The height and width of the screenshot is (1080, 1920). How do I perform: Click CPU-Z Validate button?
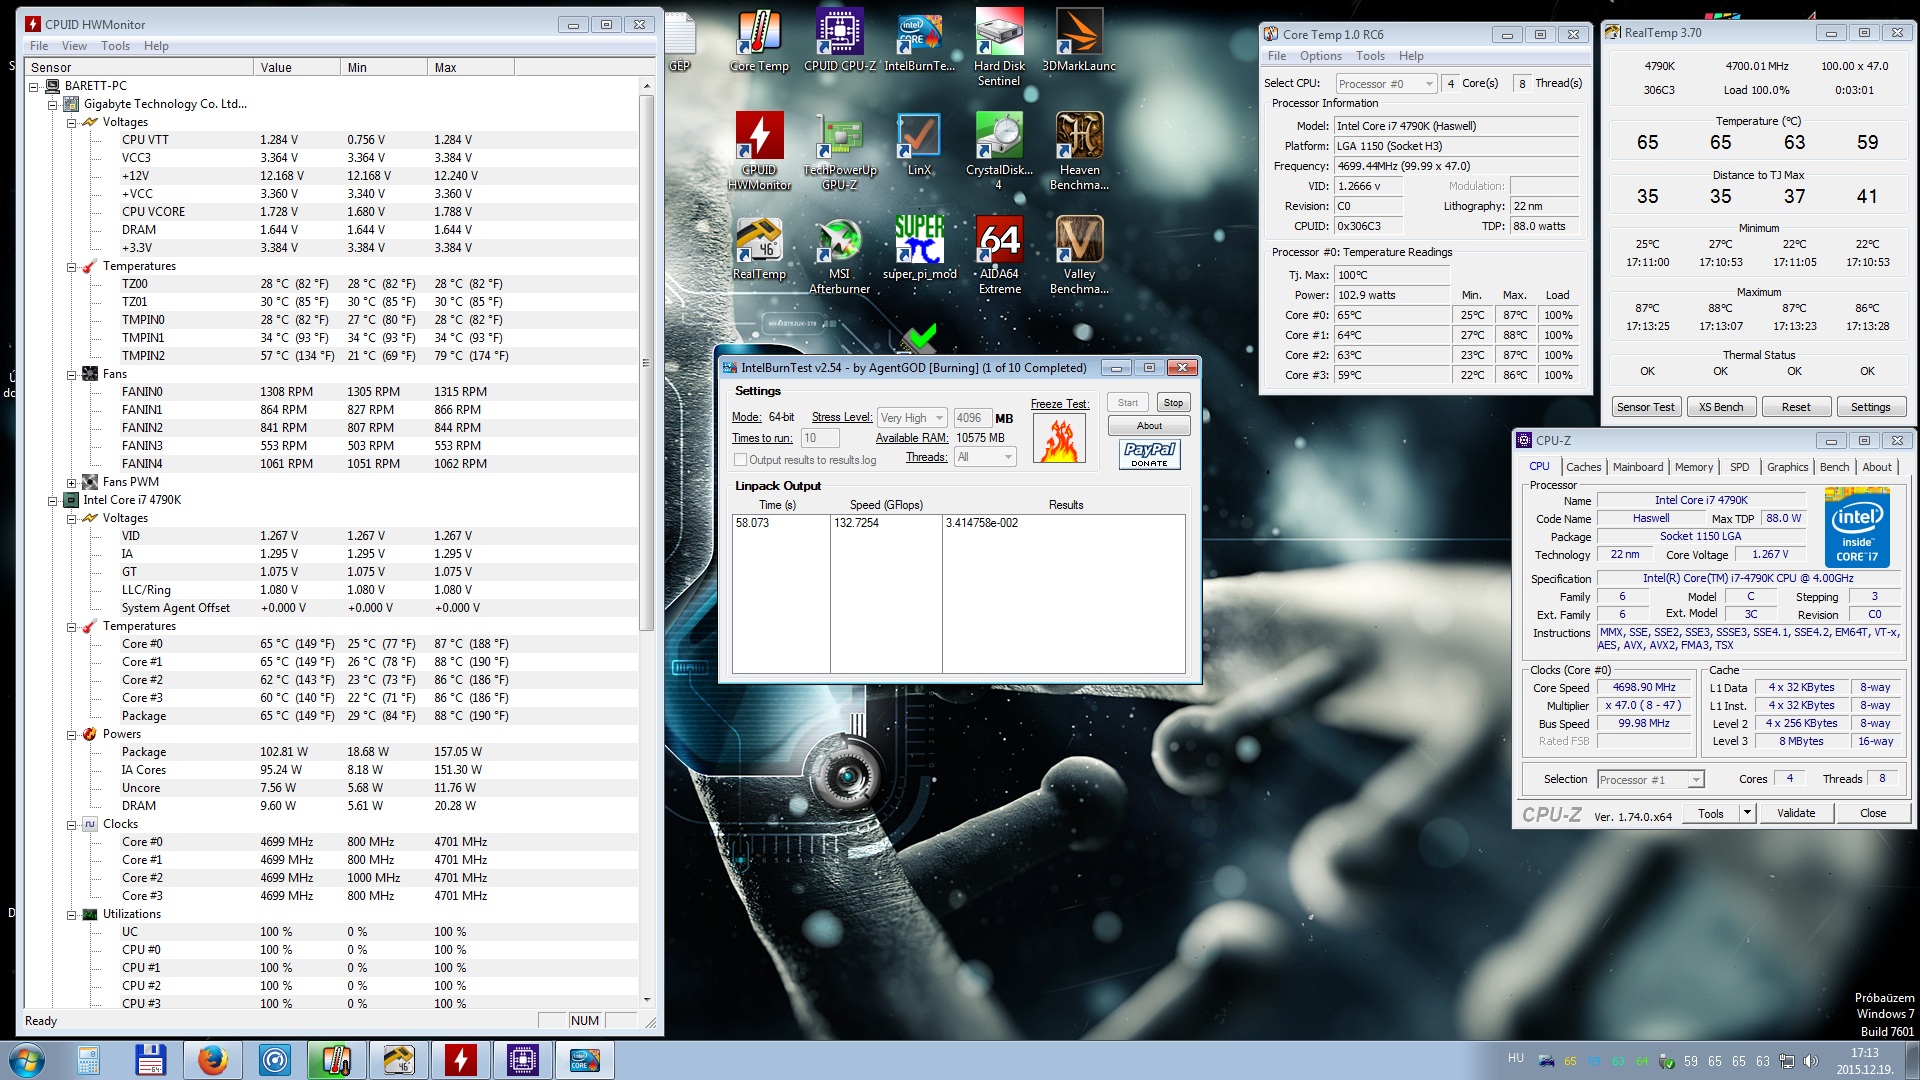coord(1795,813)
